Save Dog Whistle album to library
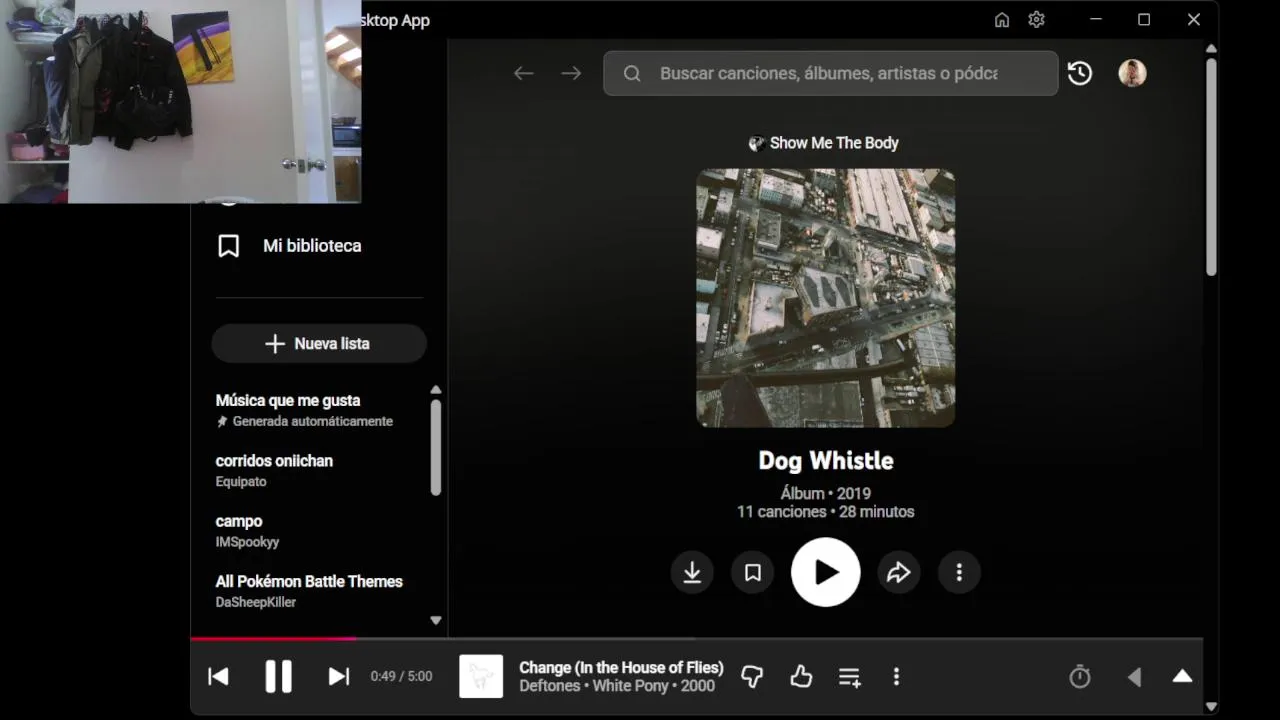The image size is (1280, 720). (753, 572)
